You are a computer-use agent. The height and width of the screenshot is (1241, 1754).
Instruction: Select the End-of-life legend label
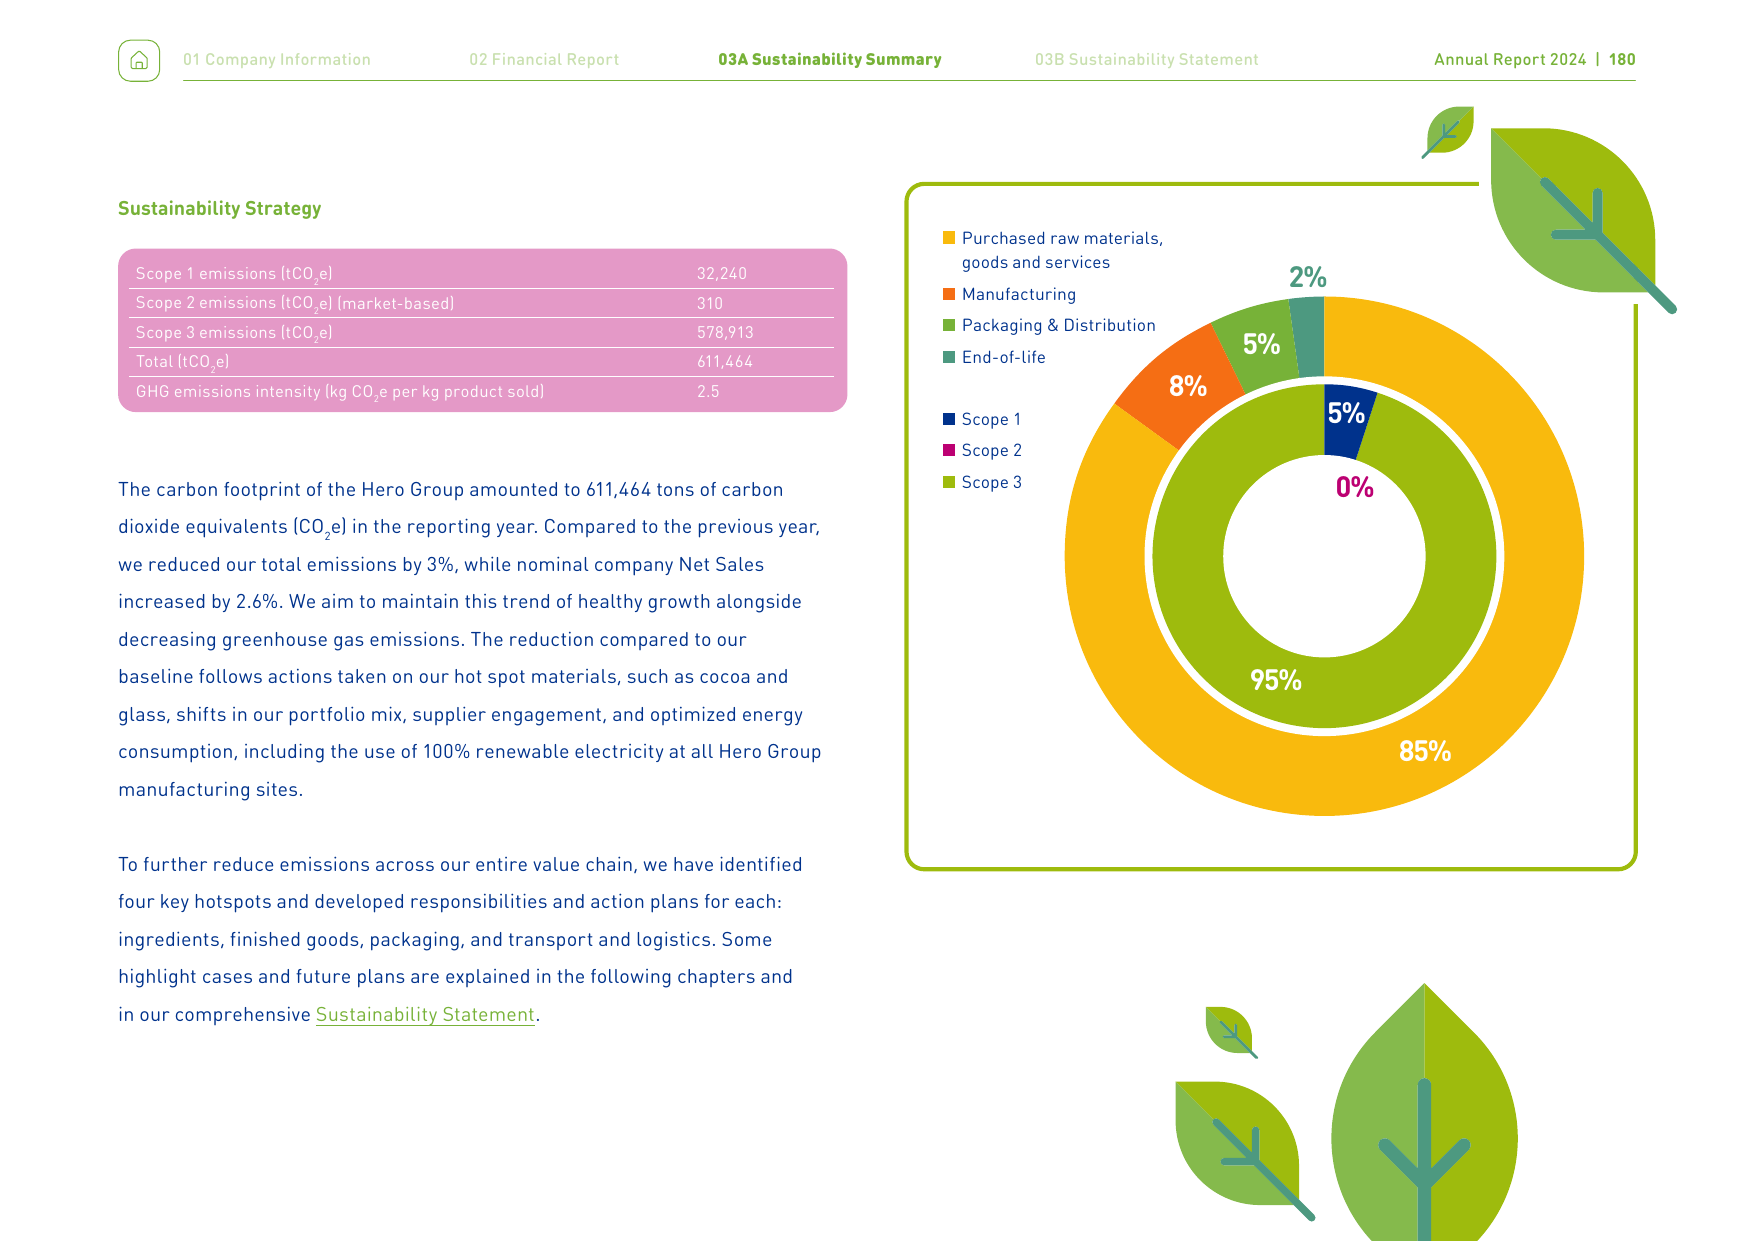click(x=1003, y=357)
